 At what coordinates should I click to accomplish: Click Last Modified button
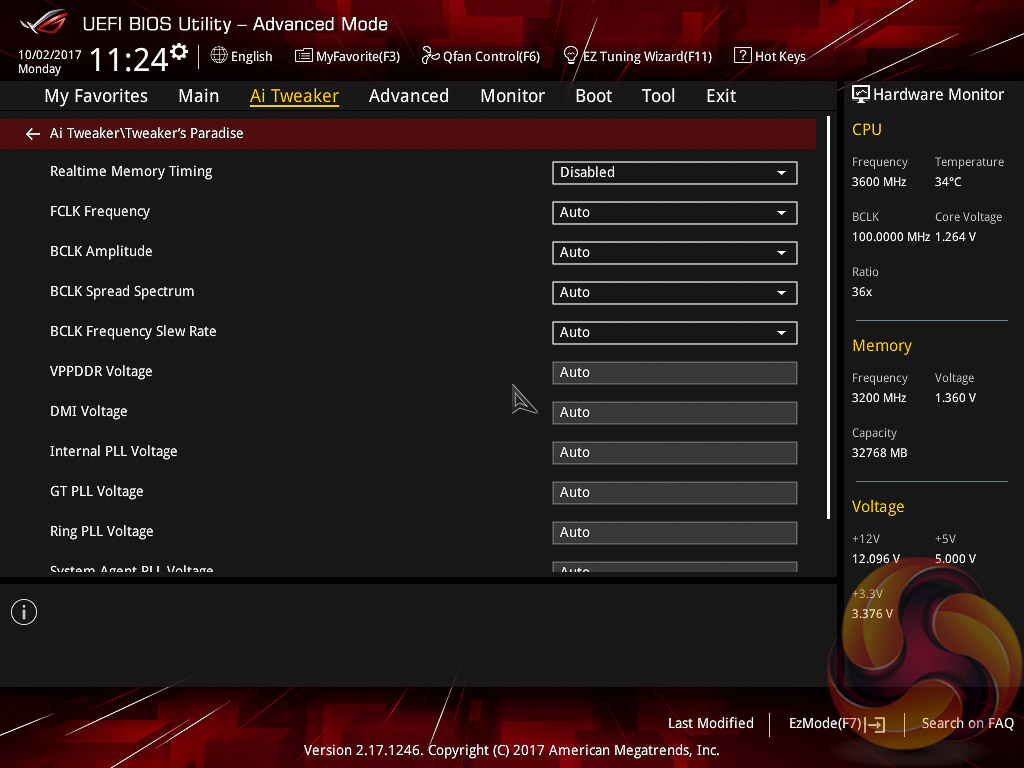tap(711, 723)
